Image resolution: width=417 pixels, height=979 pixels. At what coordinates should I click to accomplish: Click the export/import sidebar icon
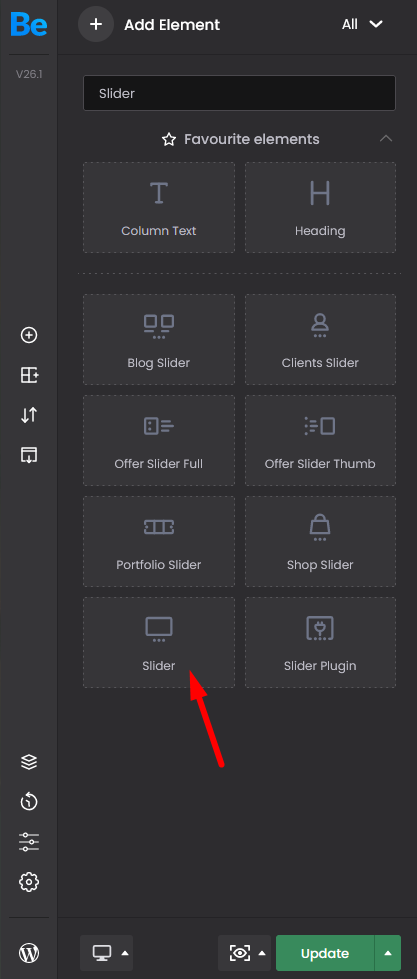[29, 455]
